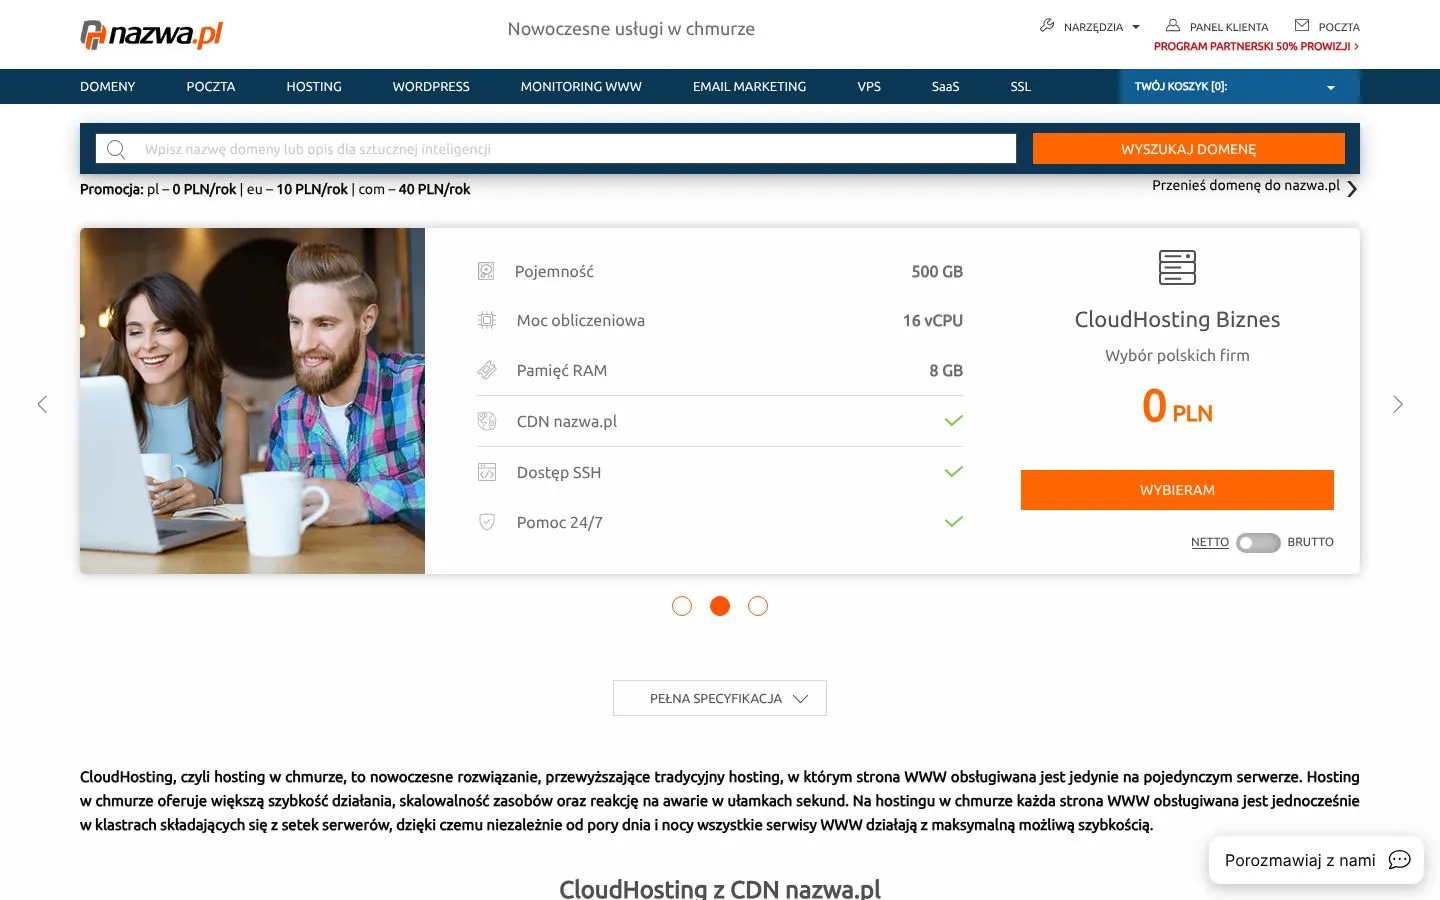Click the Pomoc 24/7 shield icon
The image size is (1440, 900).
click(x=487, y=522)
